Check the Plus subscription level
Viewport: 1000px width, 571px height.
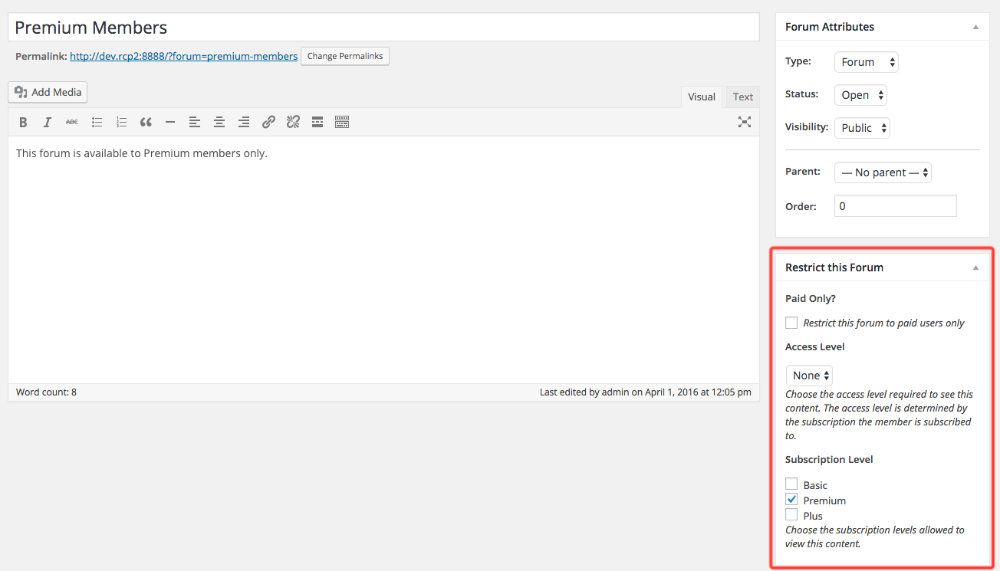791,514
